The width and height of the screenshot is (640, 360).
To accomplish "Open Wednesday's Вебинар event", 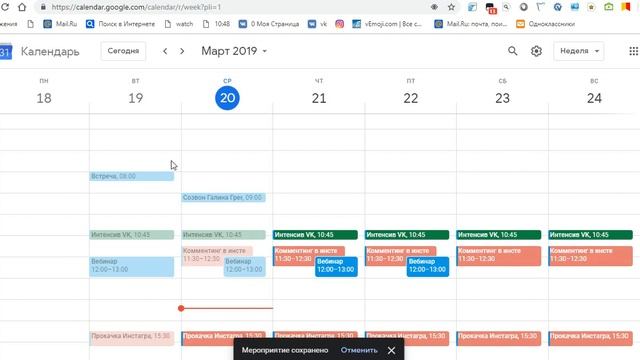I will [x=244, y=267].
